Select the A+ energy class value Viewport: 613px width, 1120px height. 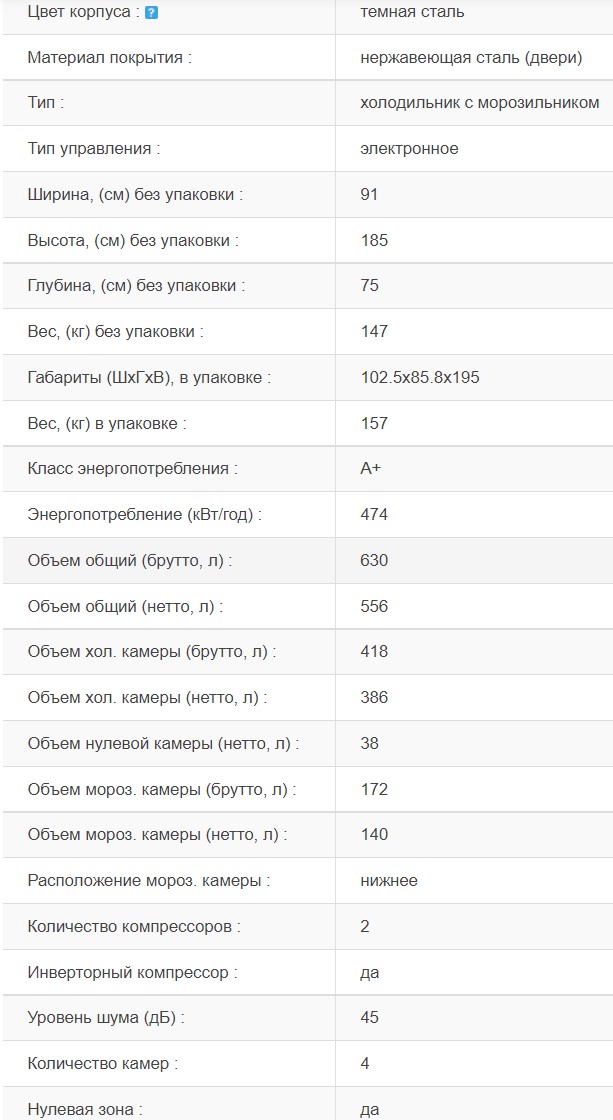point(371,469)
